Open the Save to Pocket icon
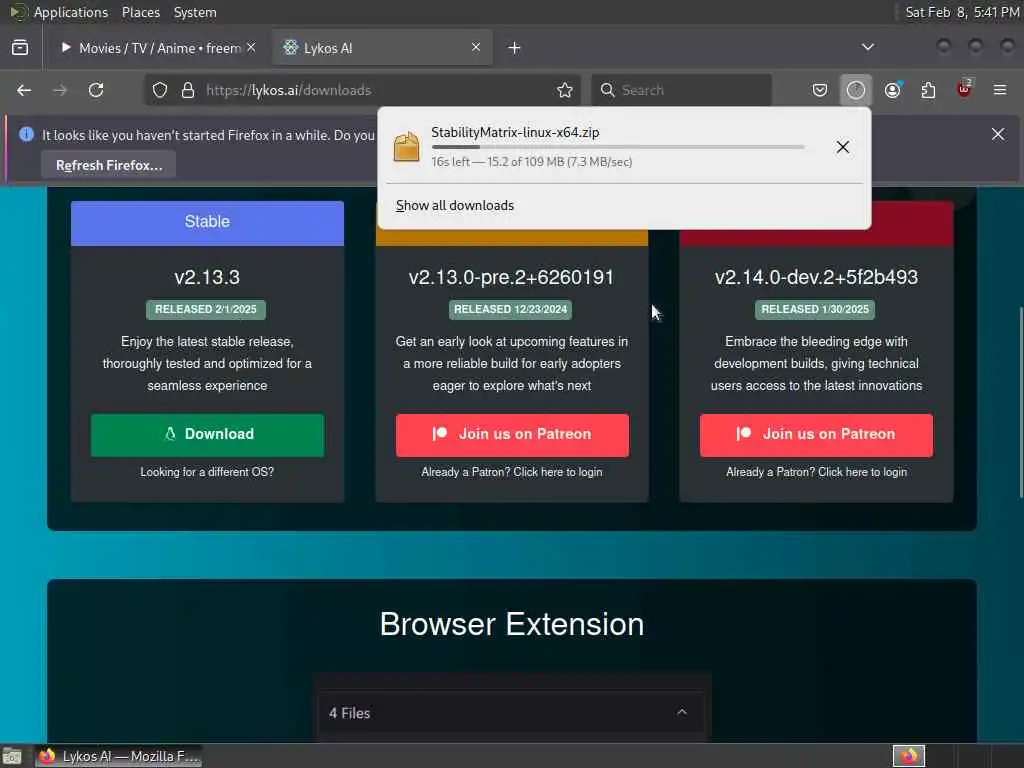The width and height of the screenshot is (1024, 768). click(x=820, y=90)
